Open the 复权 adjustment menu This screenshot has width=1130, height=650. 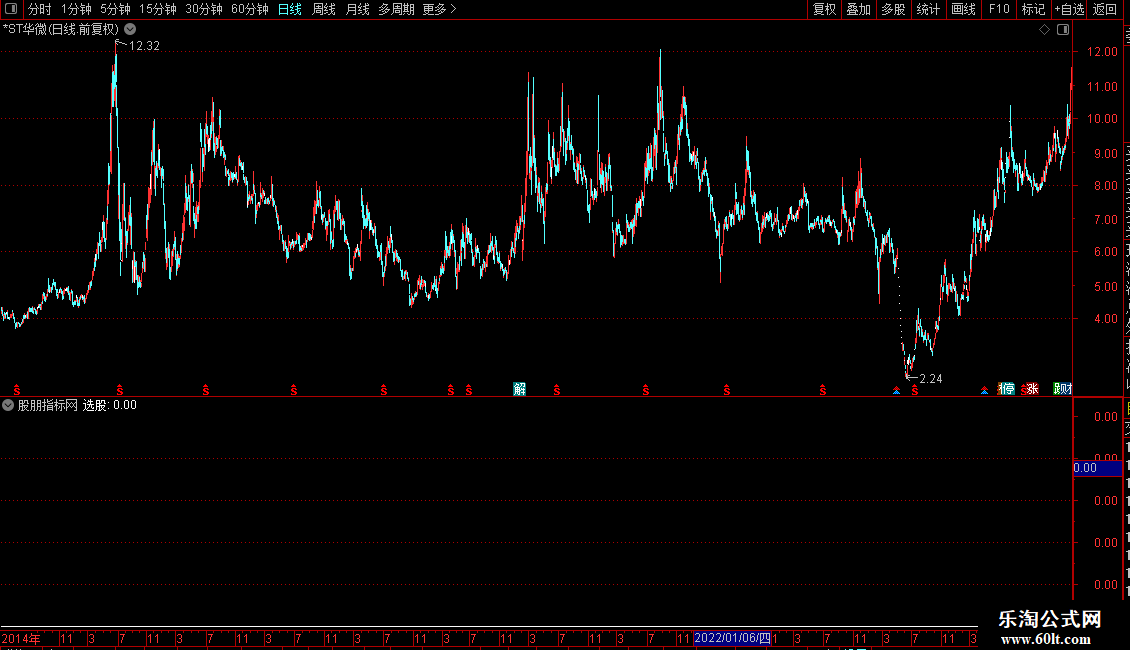click(824, 9)
